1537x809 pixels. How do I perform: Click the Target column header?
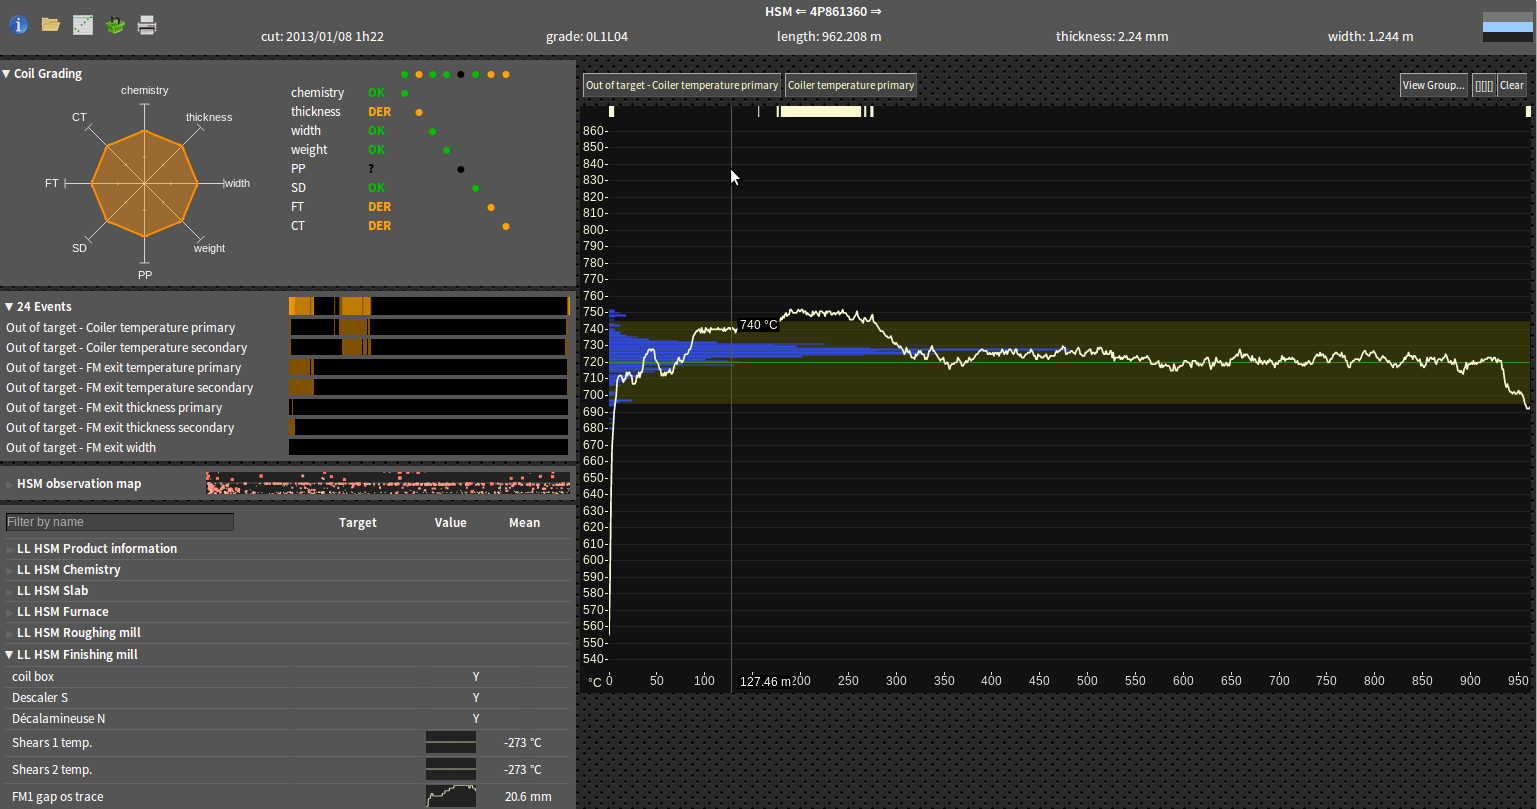click(x=358, y=522)
